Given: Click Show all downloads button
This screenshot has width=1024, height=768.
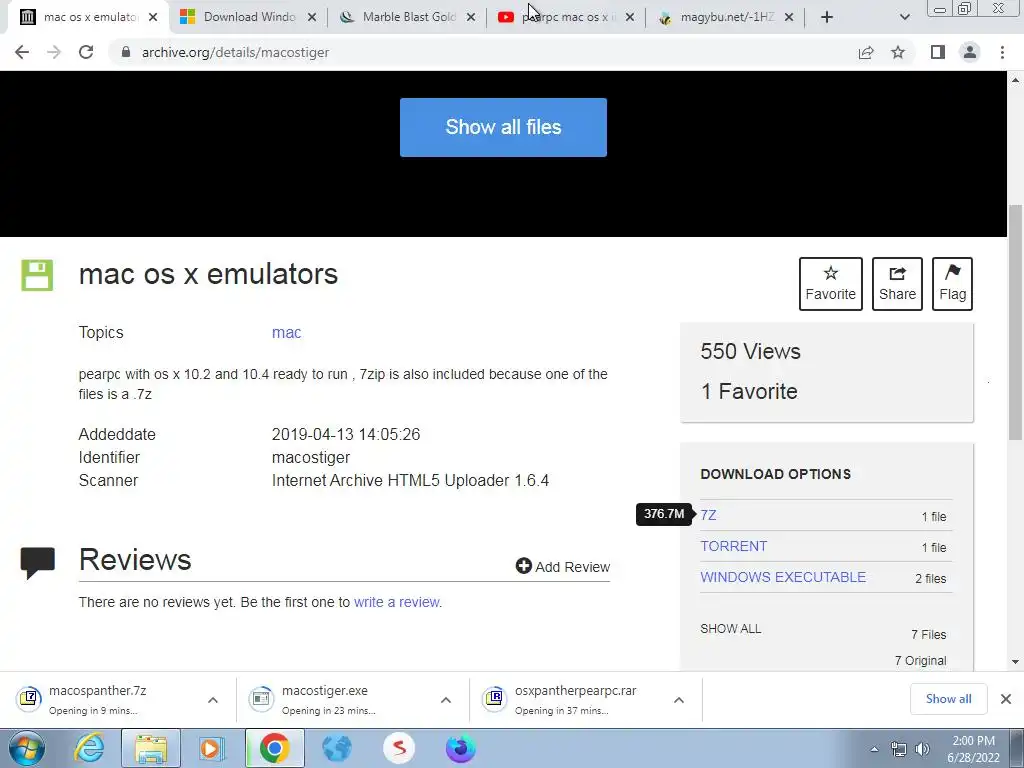Looking at the screenshot, I should click(948, 699).
